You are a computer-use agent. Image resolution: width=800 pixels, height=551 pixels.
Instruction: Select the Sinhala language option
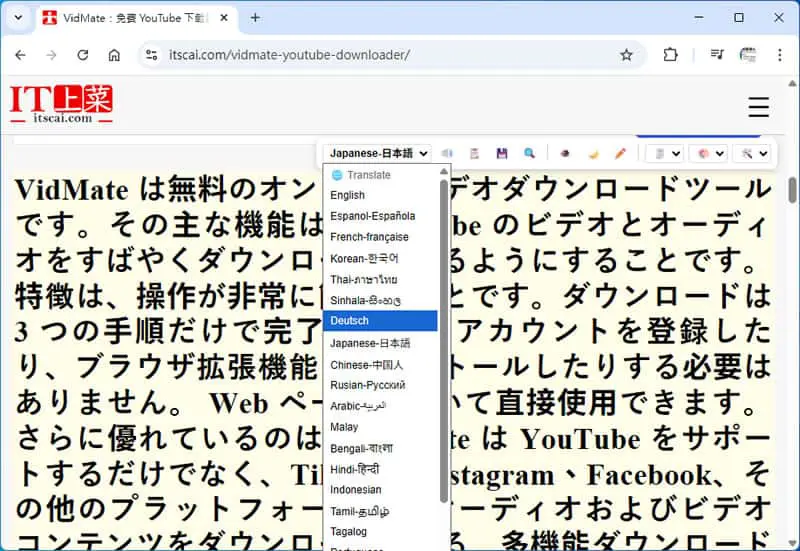380,300
